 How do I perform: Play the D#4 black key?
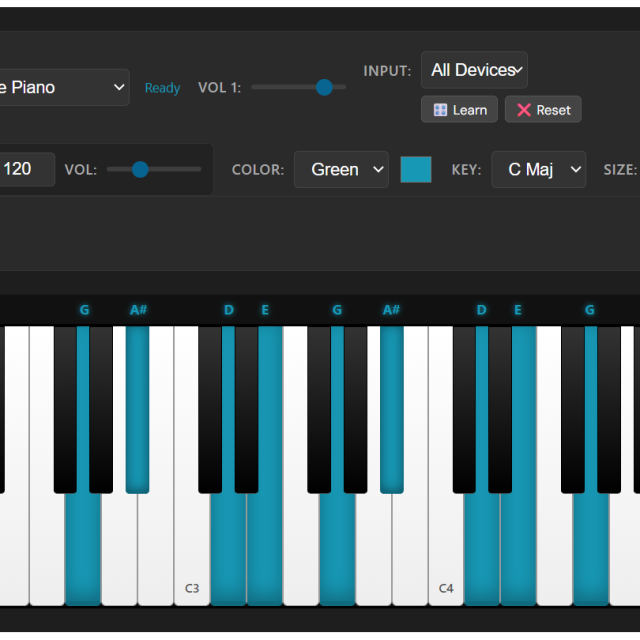tap(500, 409)
